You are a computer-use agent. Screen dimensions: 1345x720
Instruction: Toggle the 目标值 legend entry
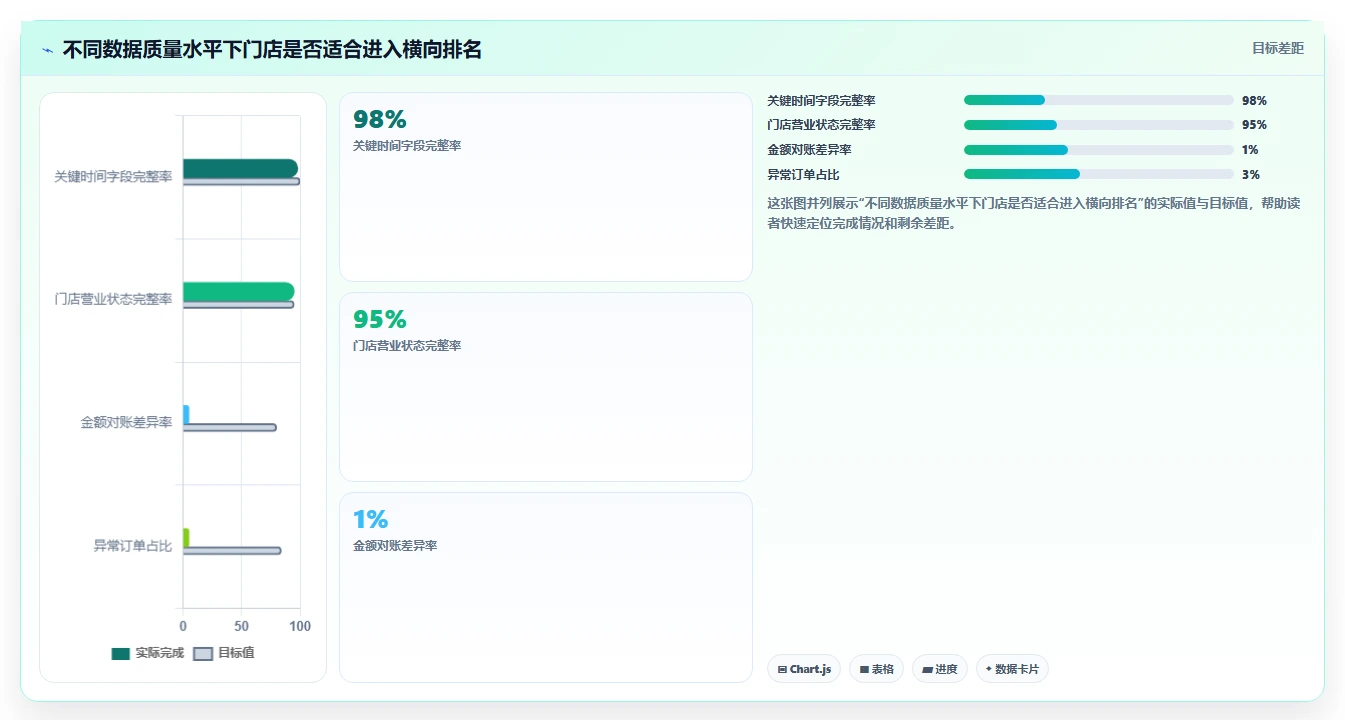(224, 653)
